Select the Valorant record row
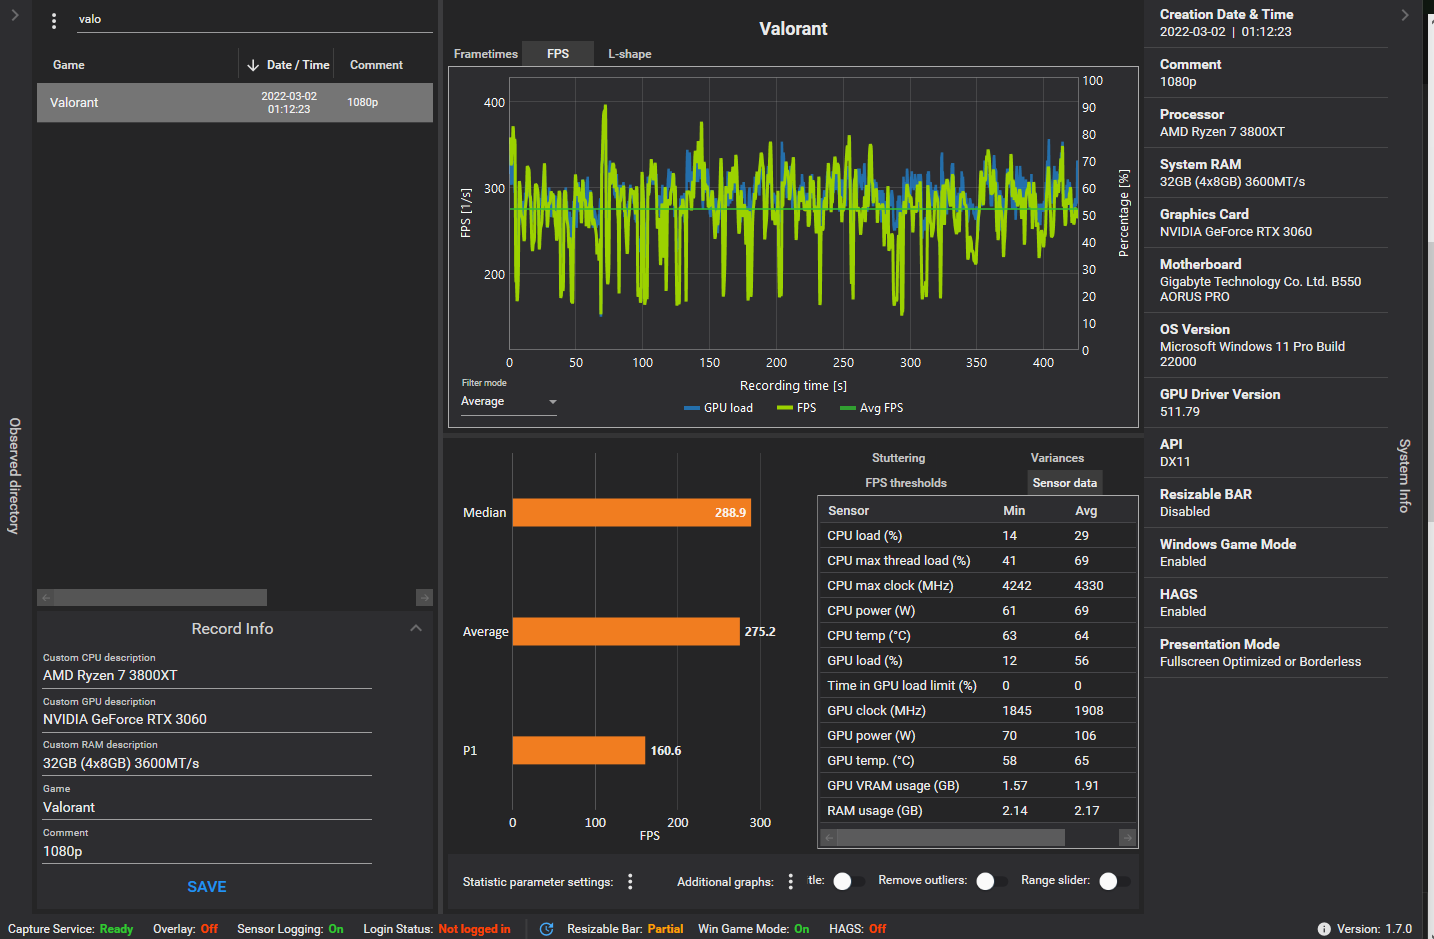The width and height of the screenshot is (1434, 939). tap(235, 102)
